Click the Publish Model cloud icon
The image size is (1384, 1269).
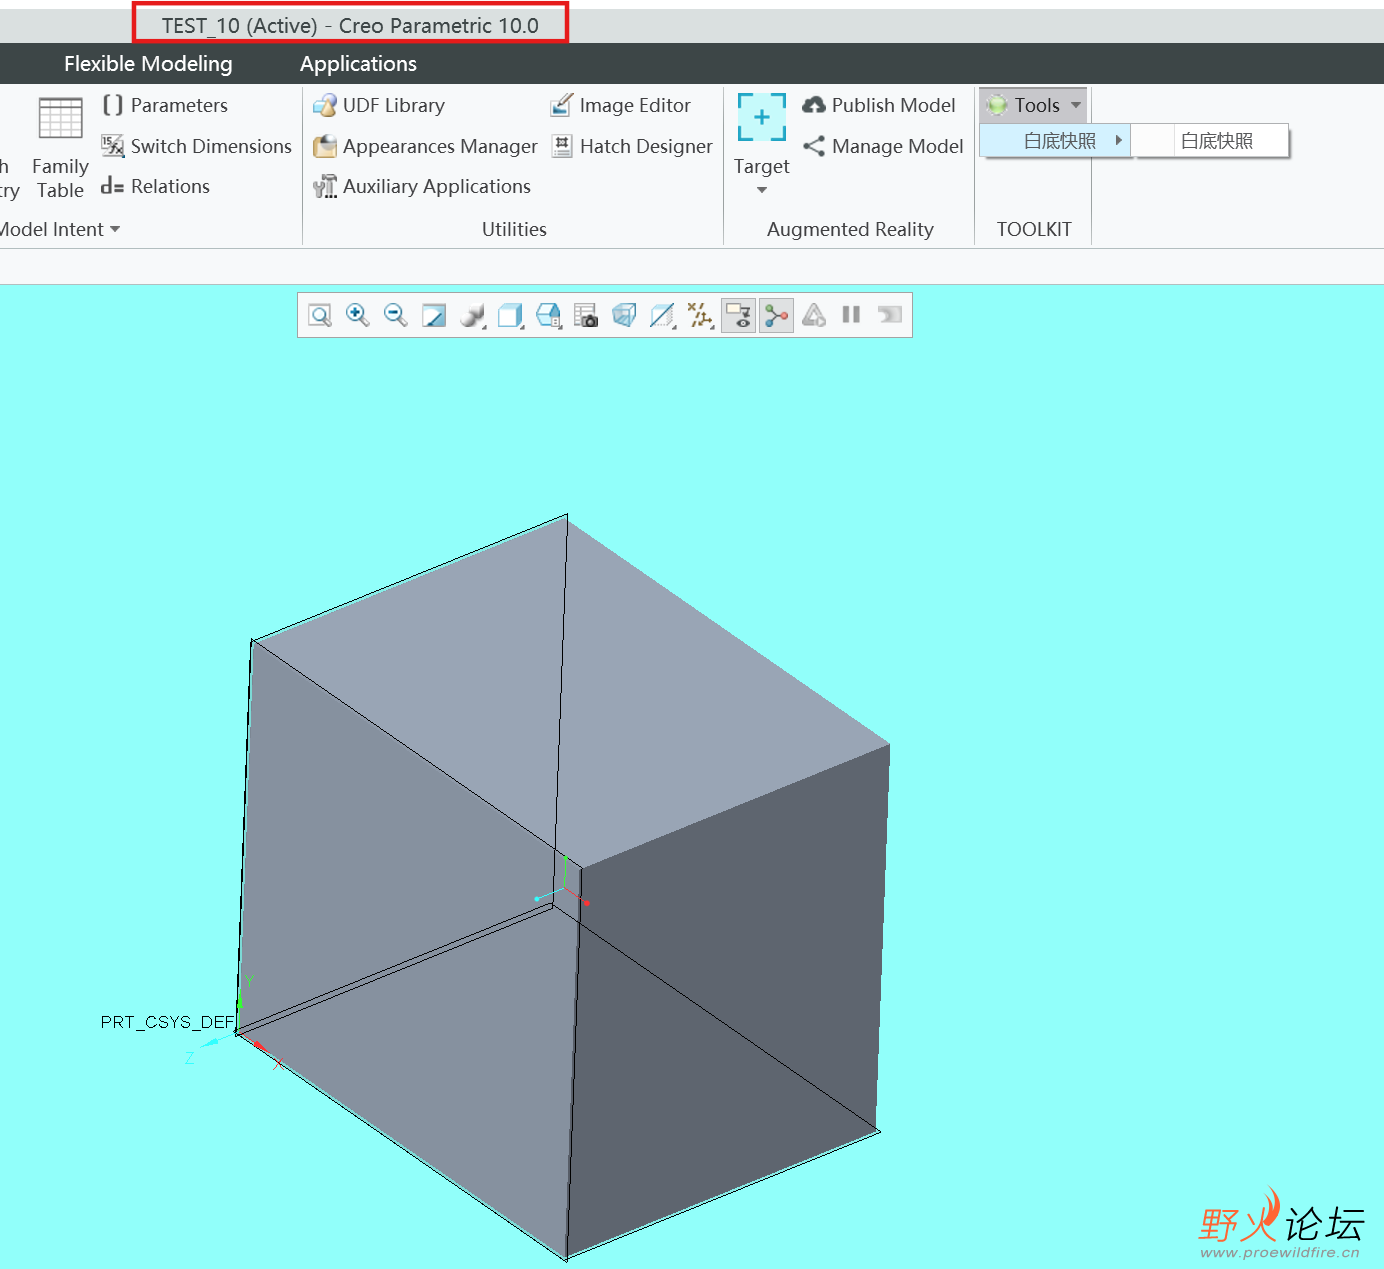814,105
